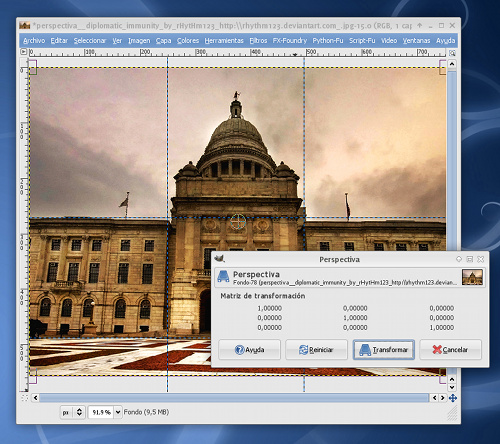Open the Seleccionar menu
The height and width of the screenshot is (444, 500).
coord(90,41)
